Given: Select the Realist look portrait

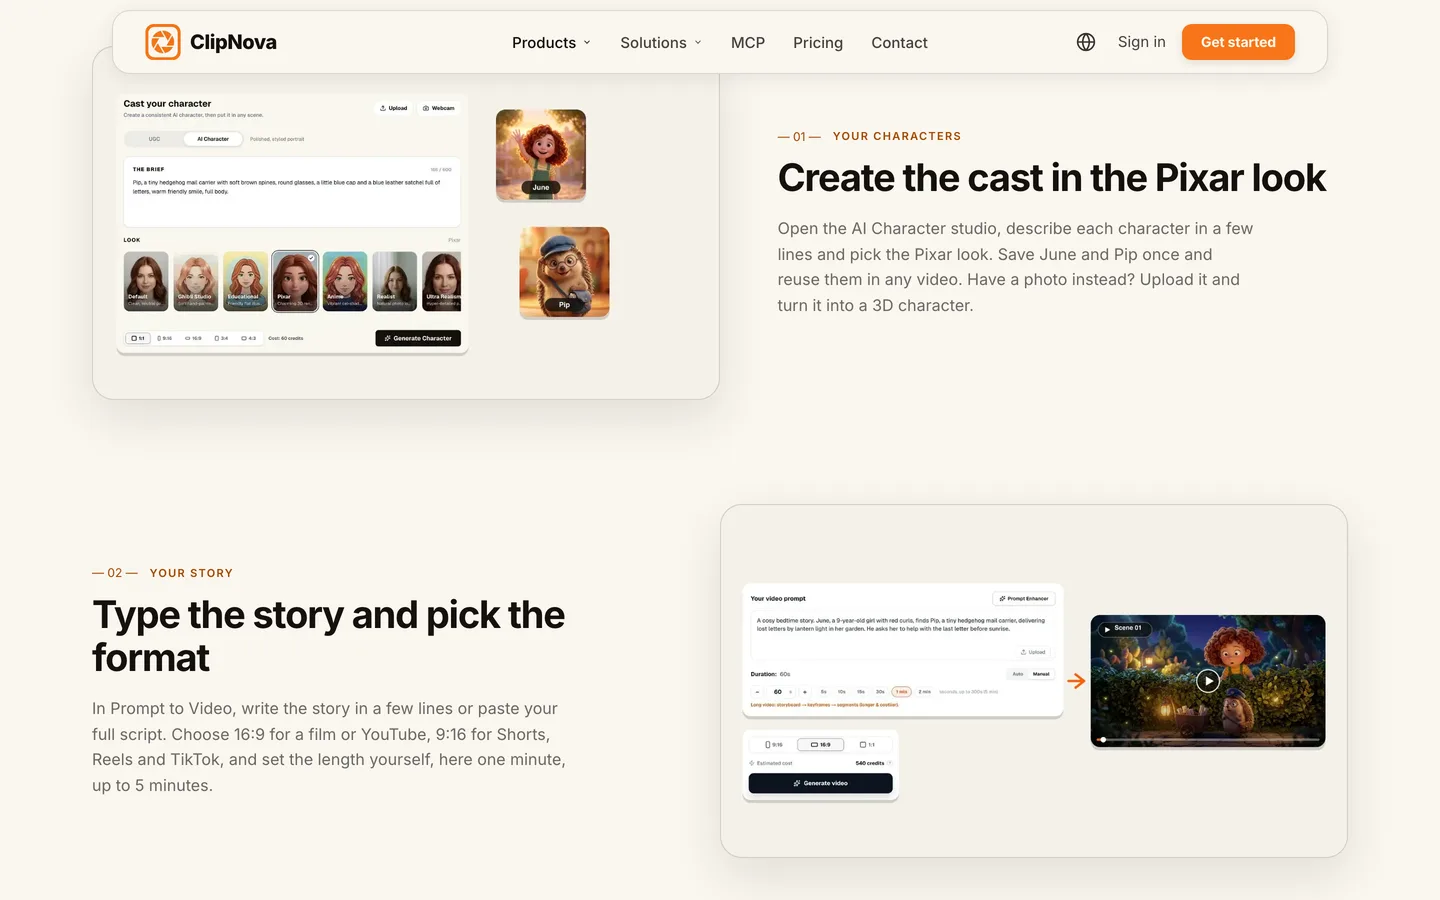Looking at the screenshot, I should click(394, 281).
